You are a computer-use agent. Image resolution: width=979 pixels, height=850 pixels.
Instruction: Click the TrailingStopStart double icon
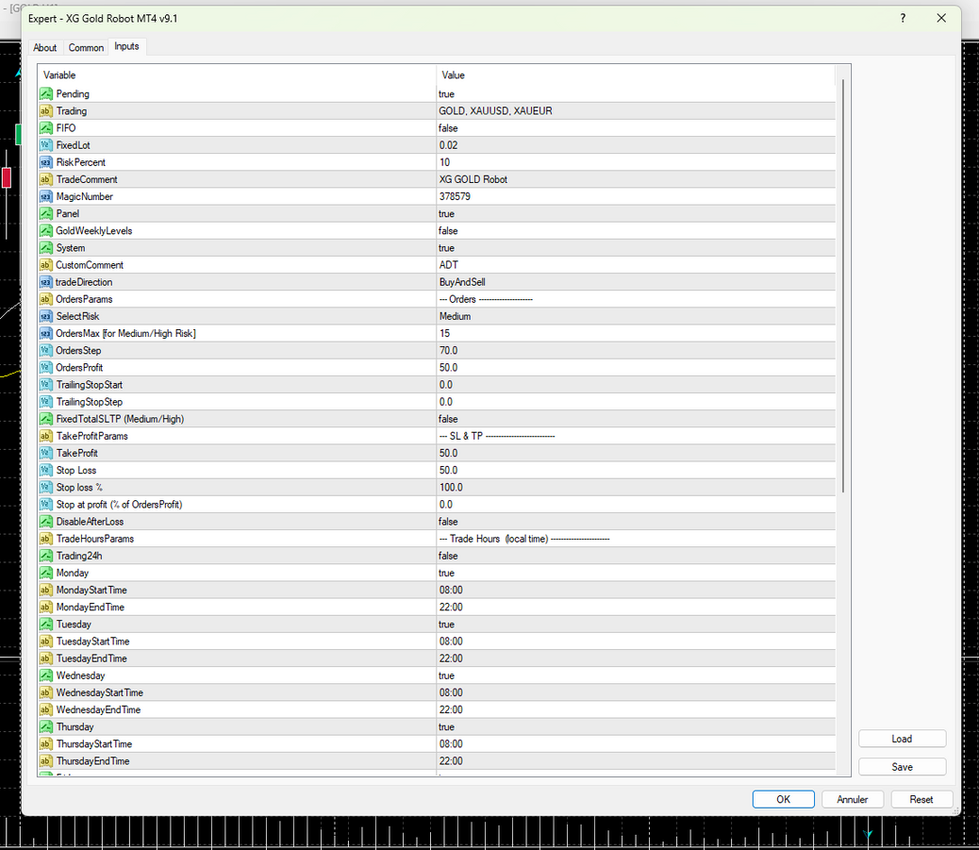click(x=46, y=385)
